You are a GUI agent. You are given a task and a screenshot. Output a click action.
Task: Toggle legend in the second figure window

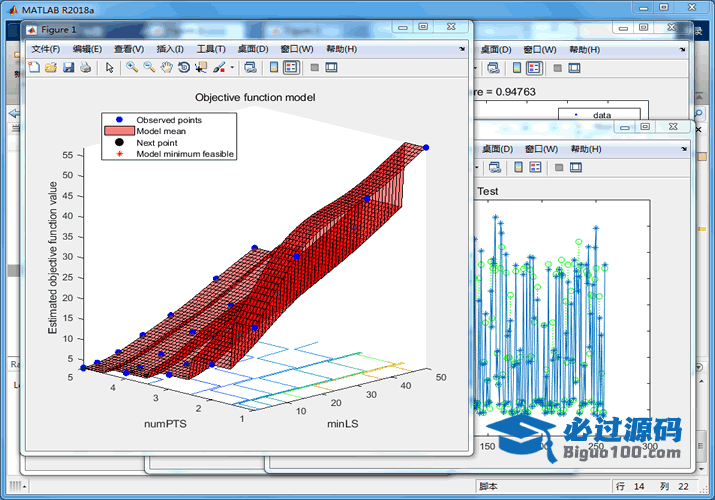tap(534, 68)
